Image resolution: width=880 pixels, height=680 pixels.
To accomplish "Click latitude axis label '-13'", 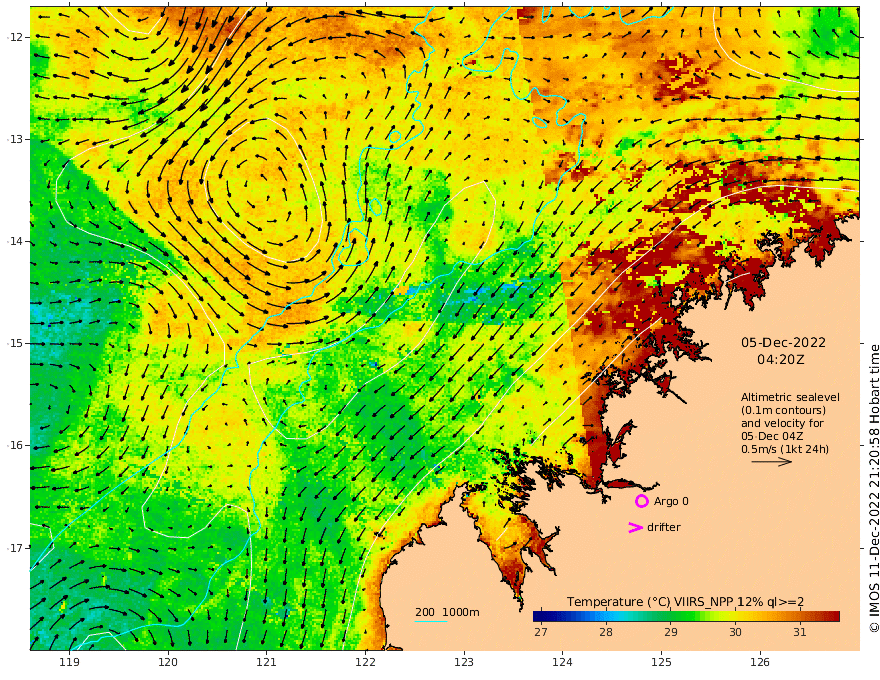I will (x=15, y=139).
